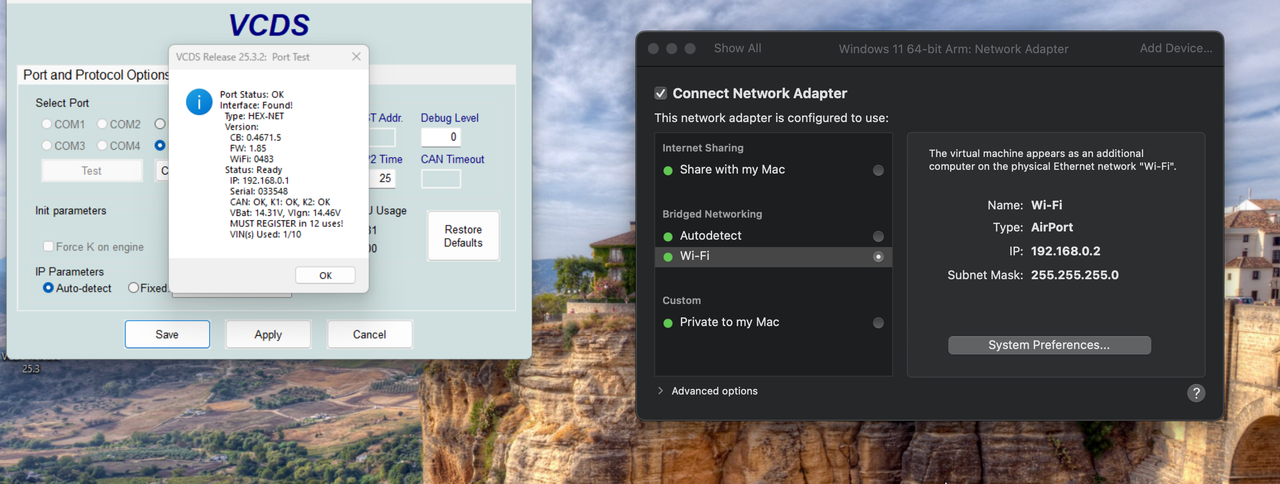Click the VCDS title logo text
Viewport: 1280px width, 484px height.
click(268, 25)
